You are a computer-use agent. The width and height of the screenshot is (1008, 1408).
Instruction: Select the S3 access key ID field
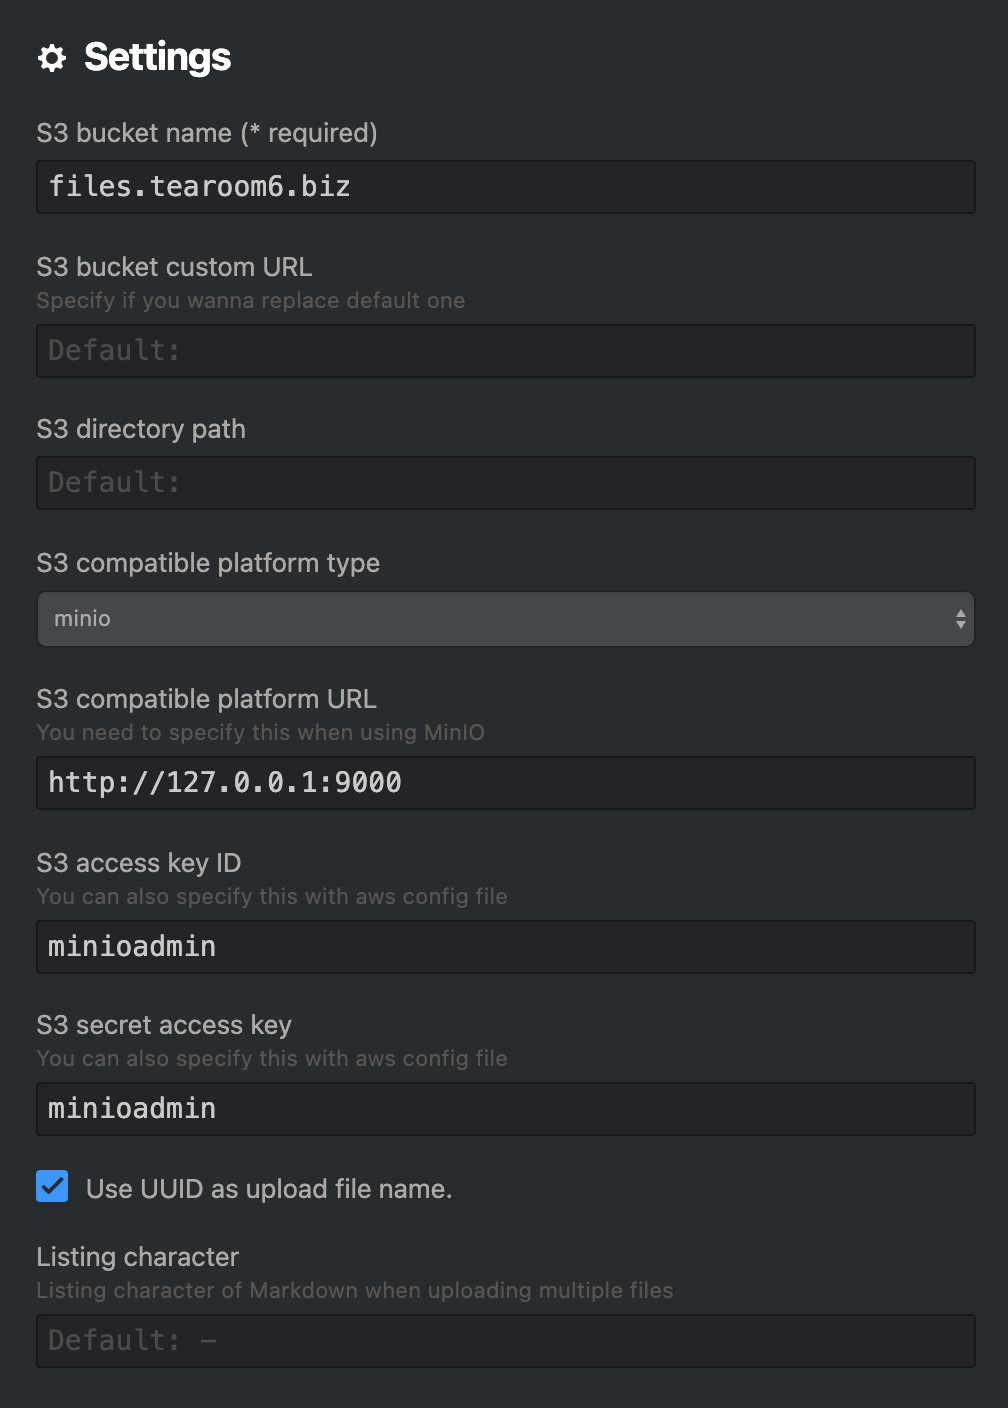tap(506, 947)
